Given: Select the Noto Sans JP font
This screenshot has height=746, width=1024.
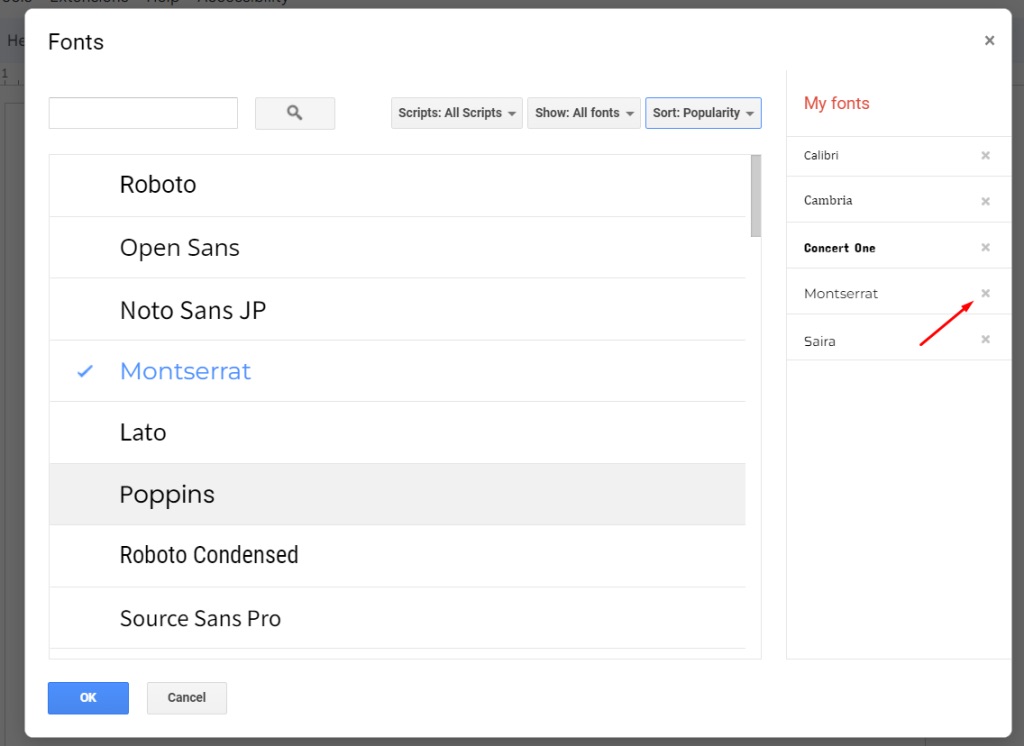Looking at the screenshot, I should pos(397,310).
